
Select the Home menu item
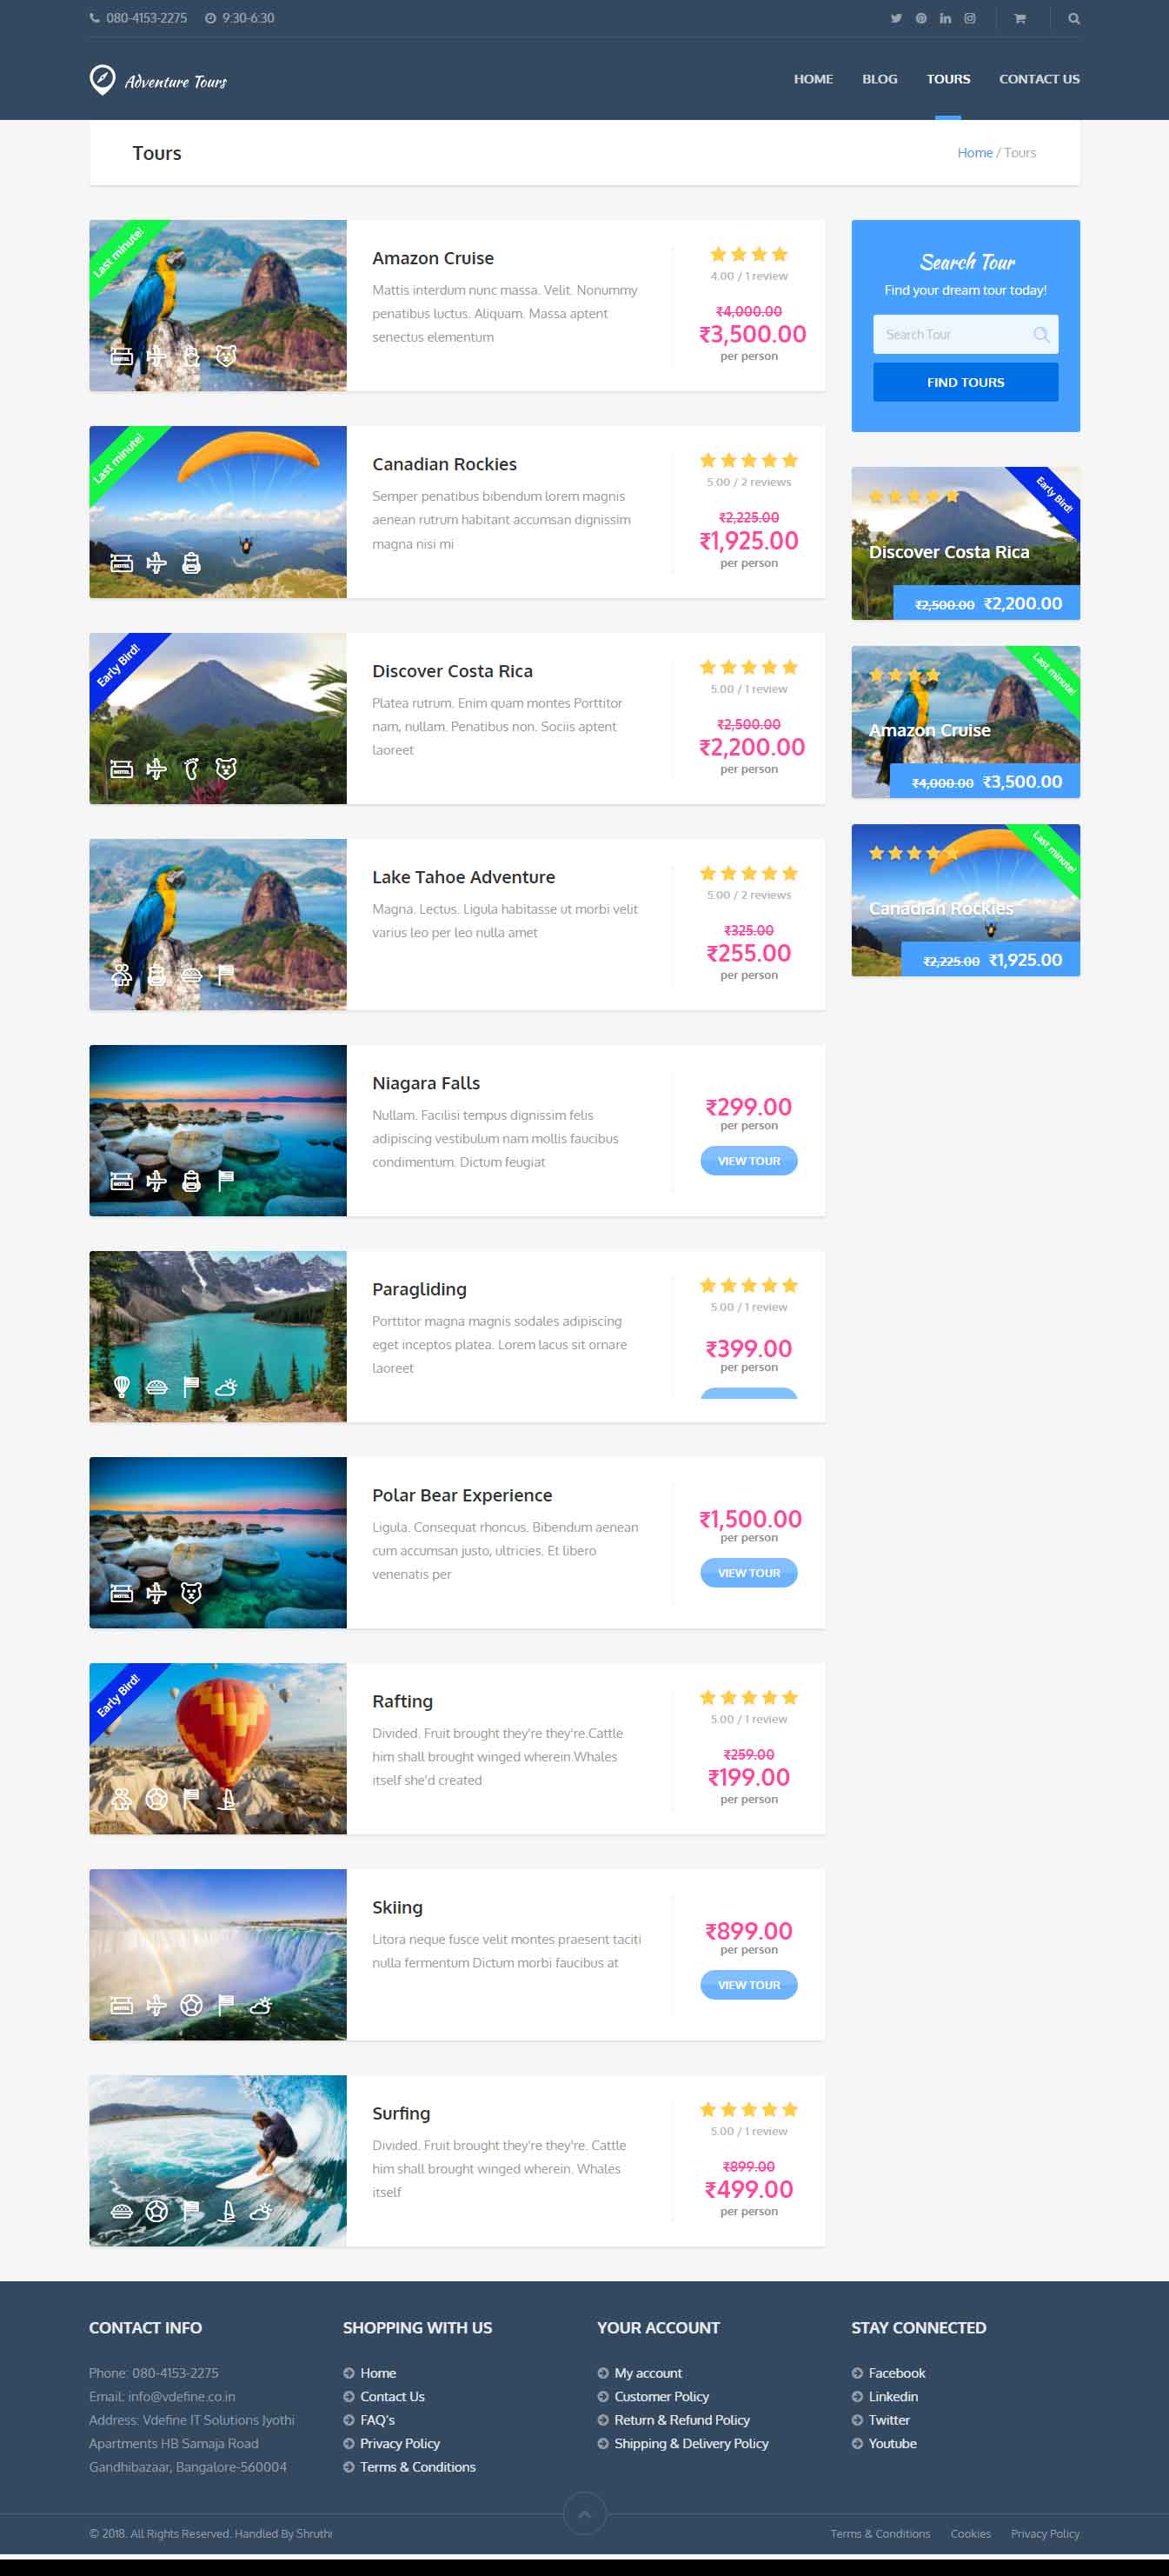[813, 79]
